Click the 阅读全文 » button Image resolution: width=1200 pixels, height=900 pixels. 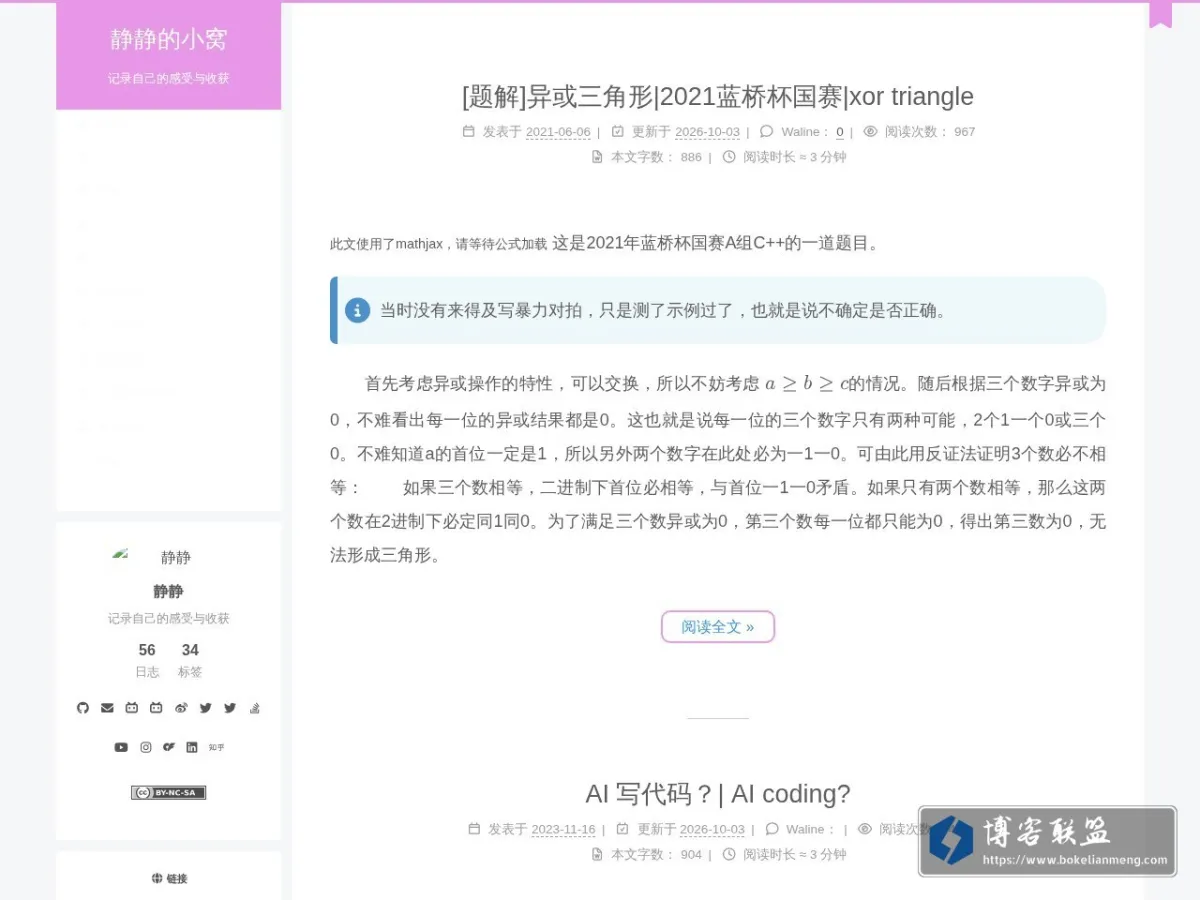pyautogui.click(x=718, y=627)
